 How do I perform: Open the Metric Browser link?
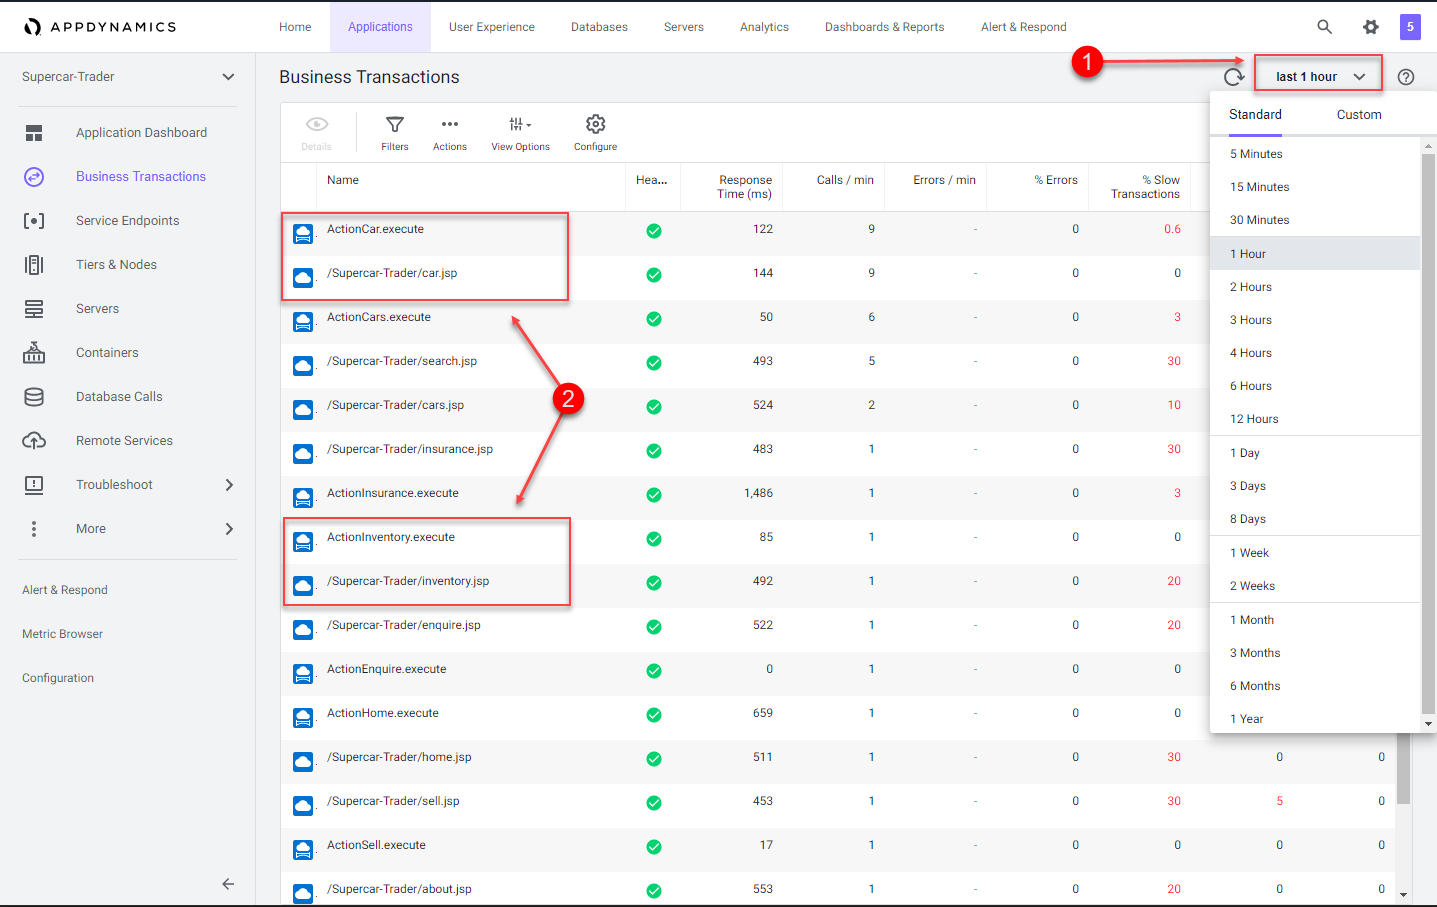62,634
